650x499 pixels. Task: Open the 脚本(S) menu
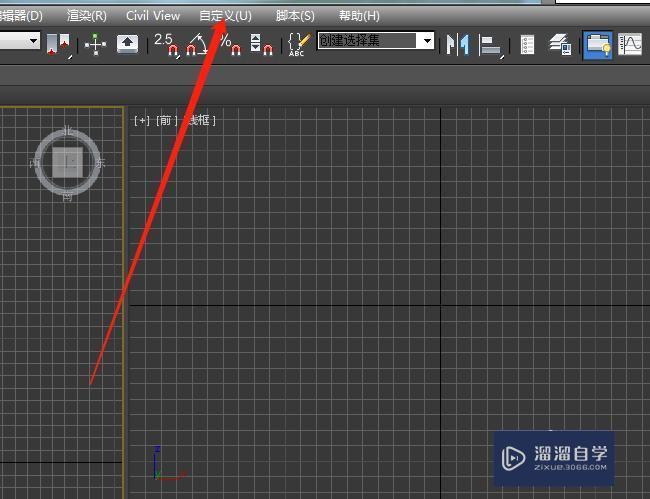[295, 16]
